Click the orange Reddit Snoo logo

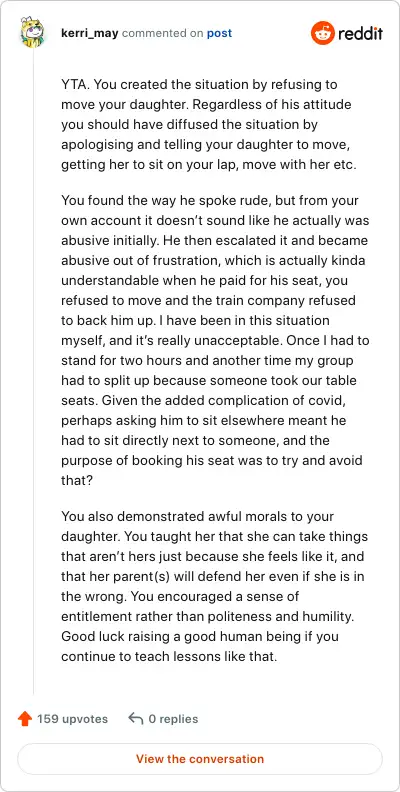tap(322, 33)
